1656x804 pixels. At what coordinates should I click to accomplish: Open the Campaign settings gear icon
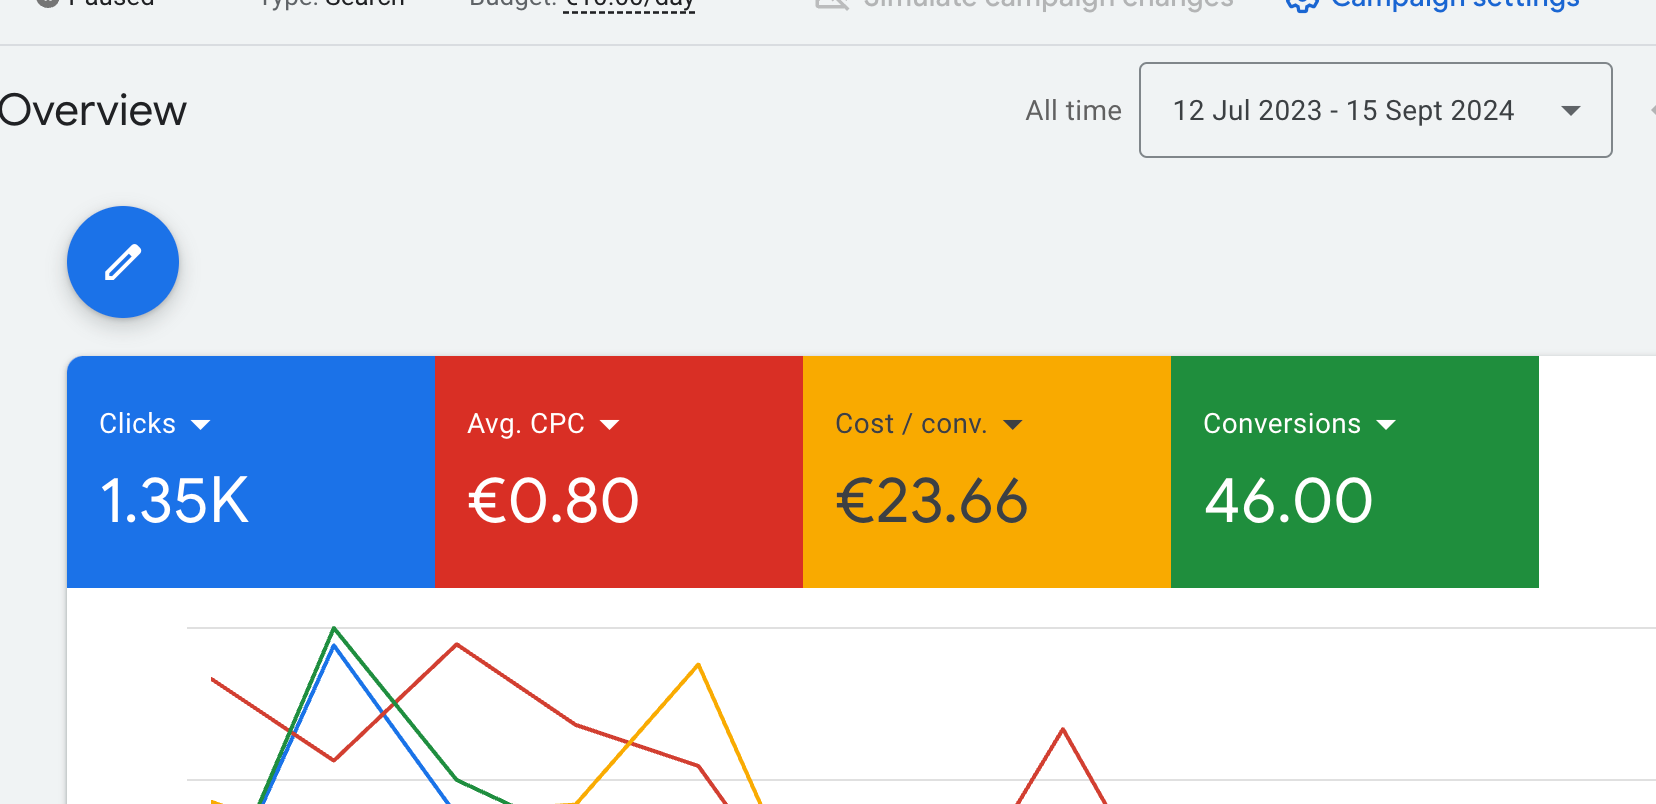(1301, 4)
